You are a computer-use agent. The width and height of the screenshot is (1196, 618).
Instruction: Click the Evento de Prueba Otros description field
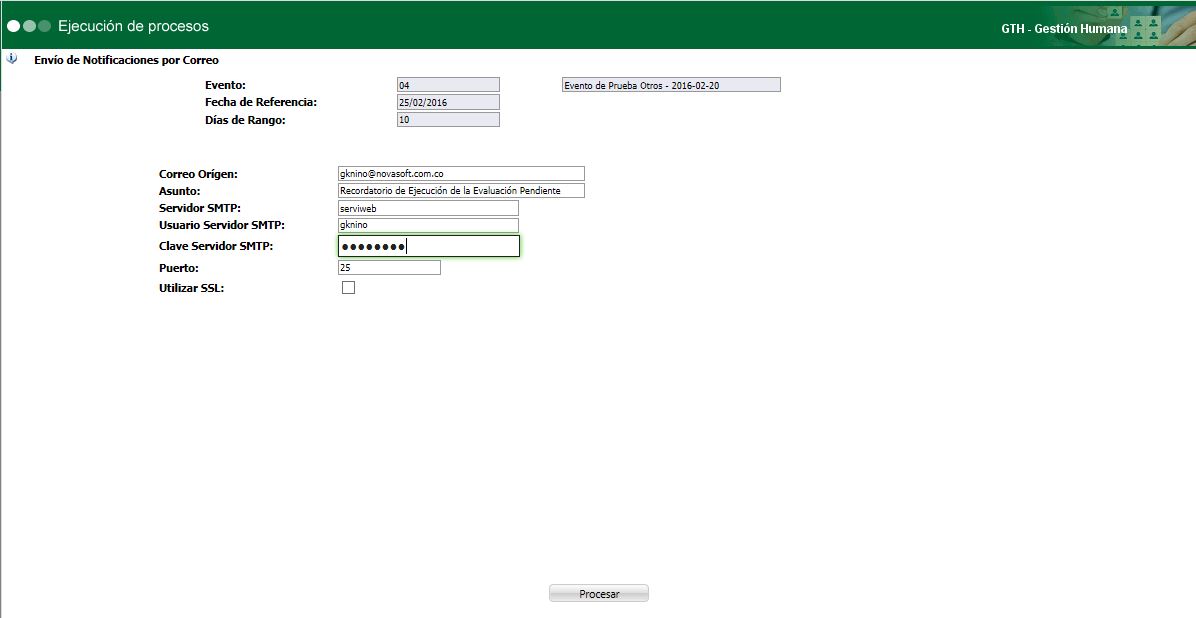671,85
